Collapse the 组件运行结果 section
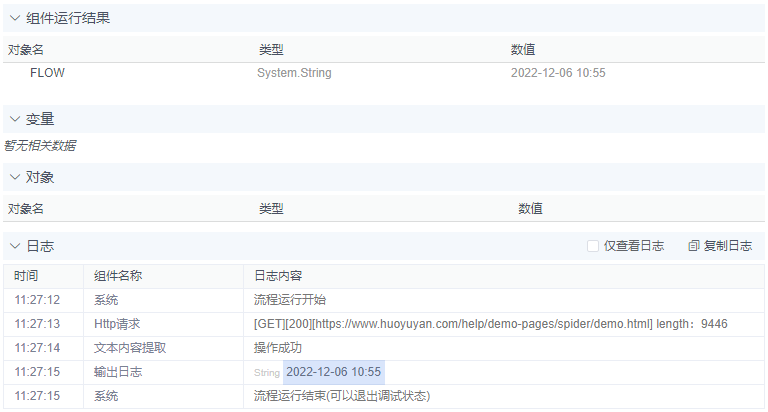The height and width of the screenshot is (412, 768). [15, 18]
